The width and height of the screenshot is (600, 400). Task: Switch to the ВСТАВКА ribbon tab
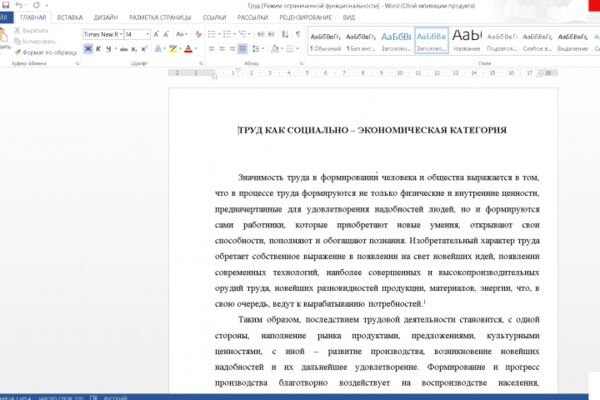[70, 18]
